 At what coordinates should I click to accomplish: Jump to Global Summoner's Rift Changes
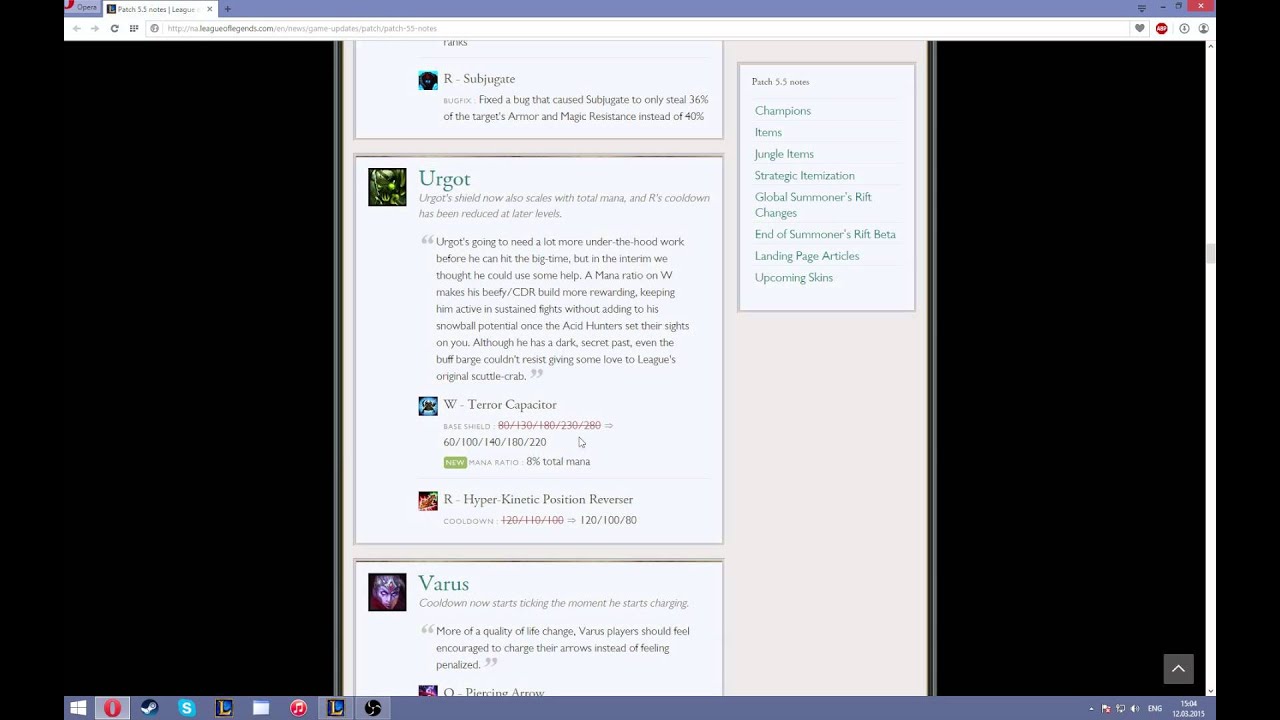813,204
